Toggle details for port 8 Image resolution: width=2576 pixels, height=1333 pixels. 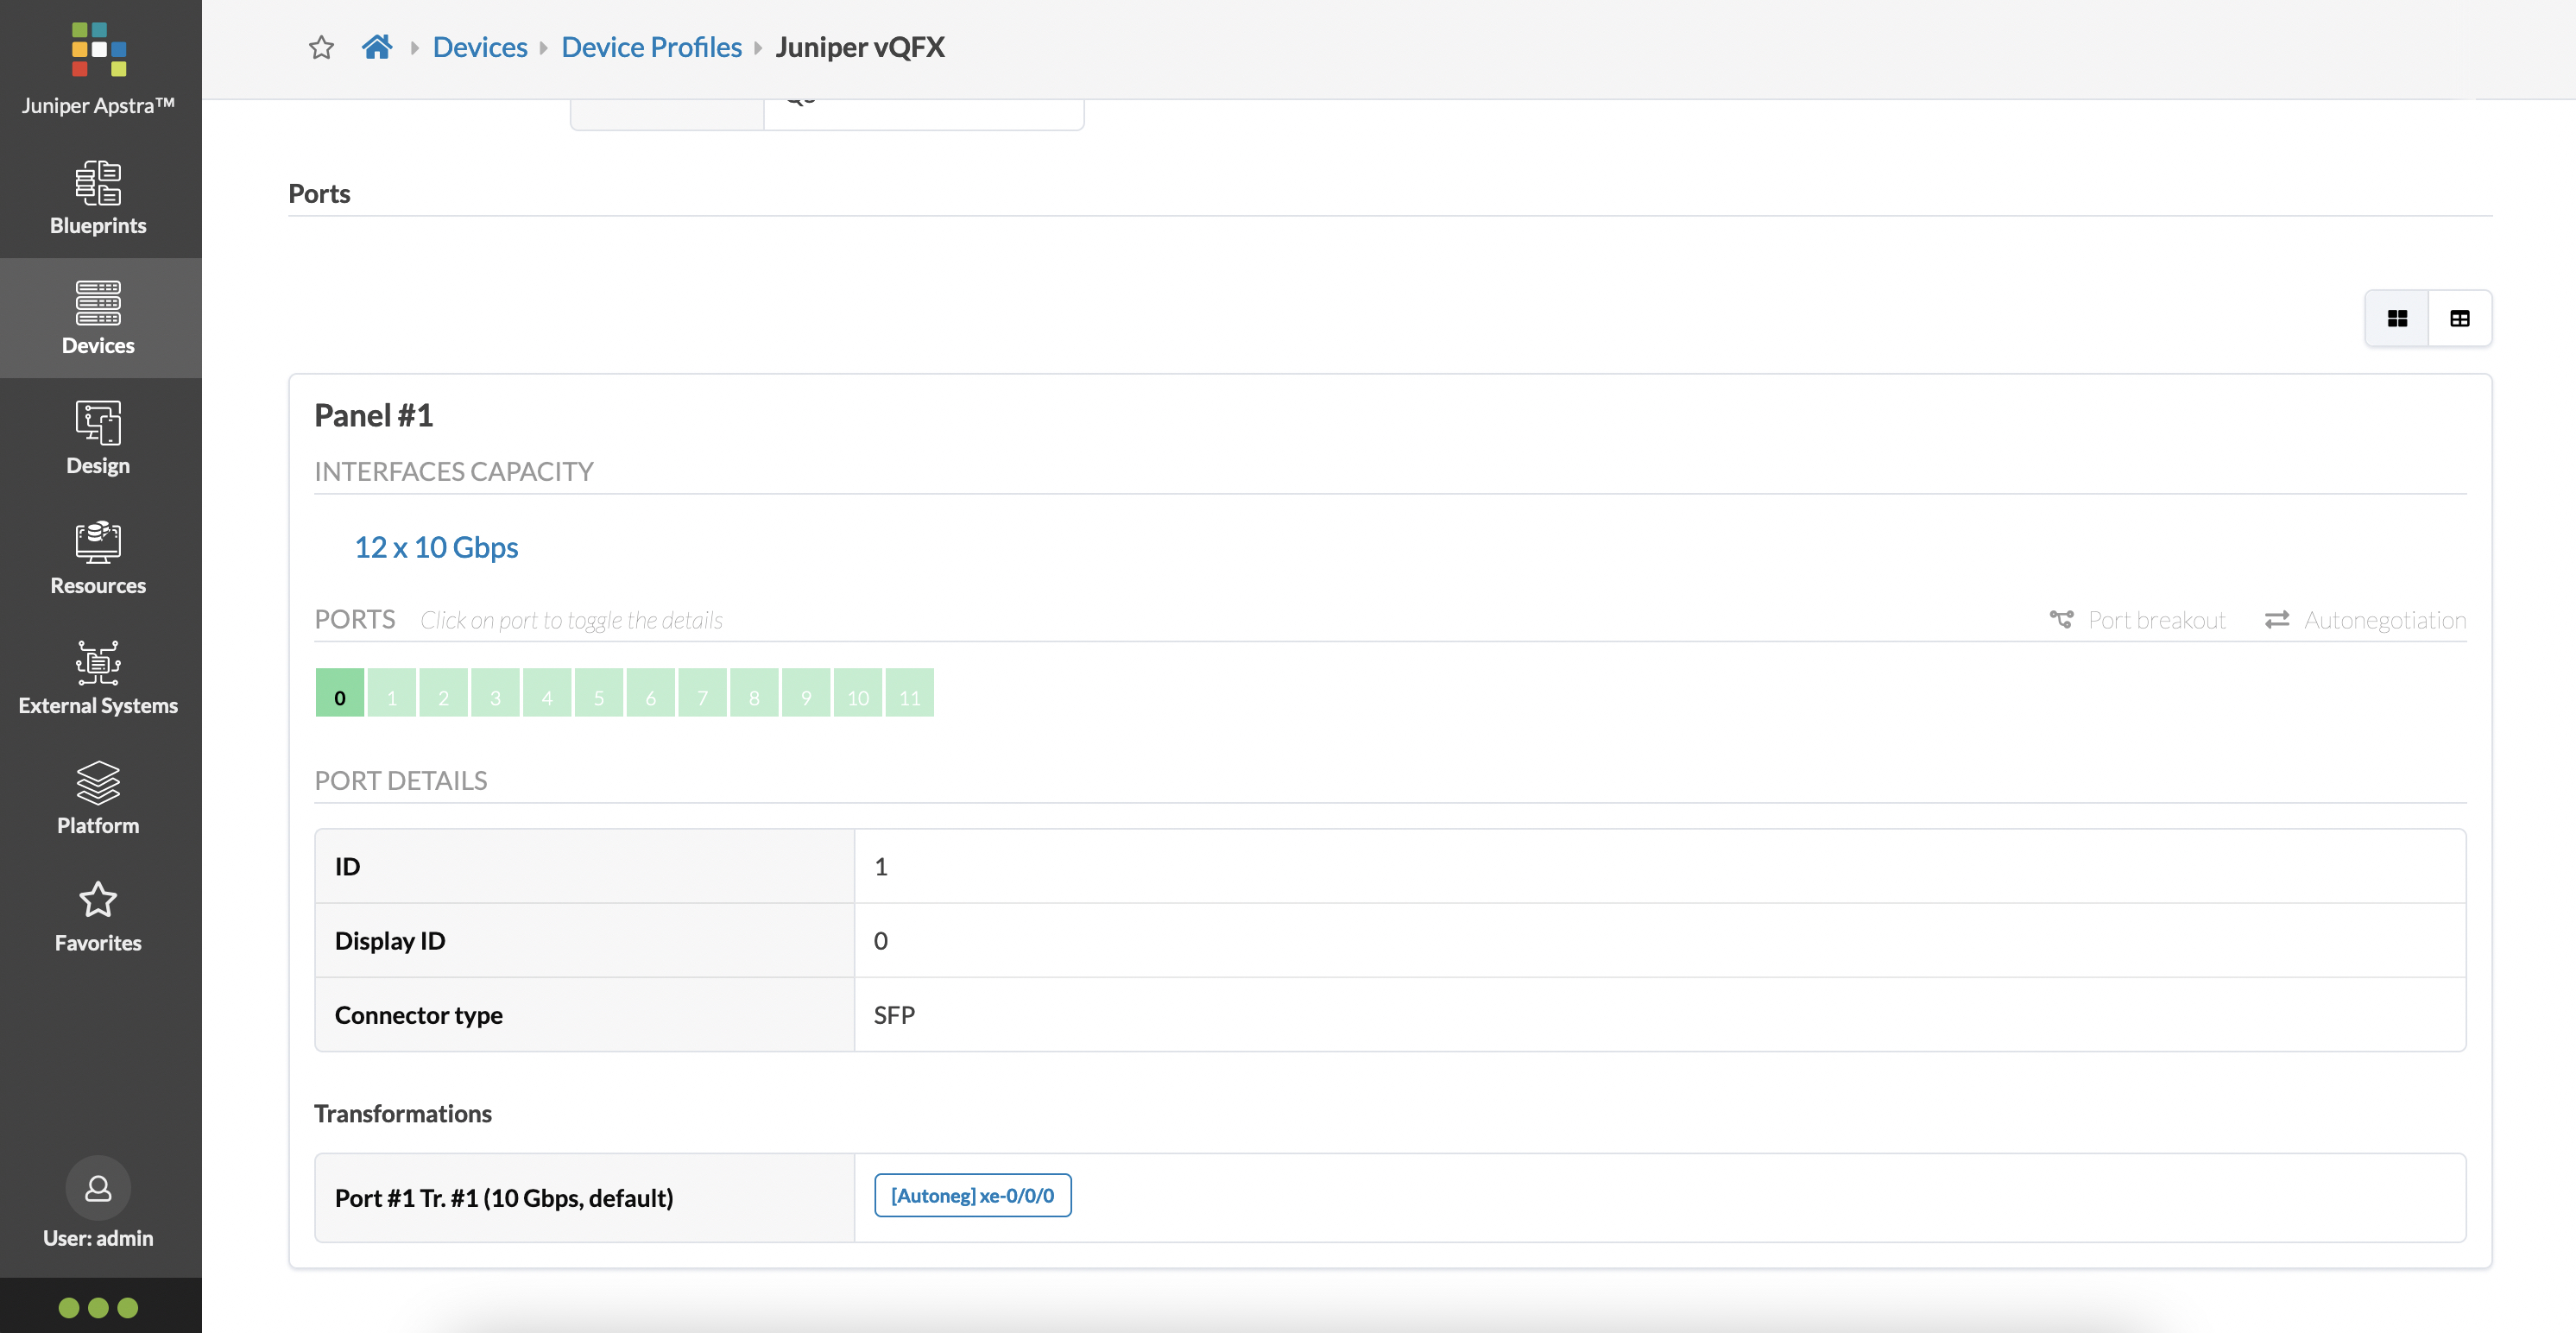pos(755,693)
